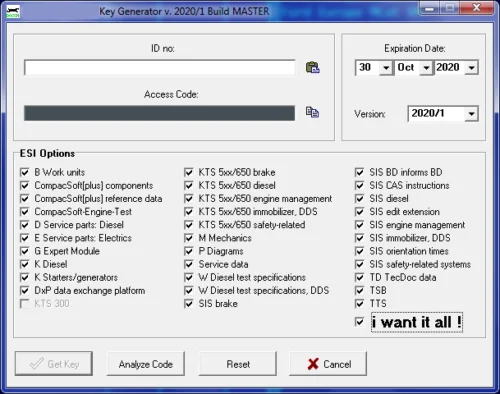Open the Version dropdown showing 2020/1
This screenshot has height=394, width=500.
coord(472,114)
